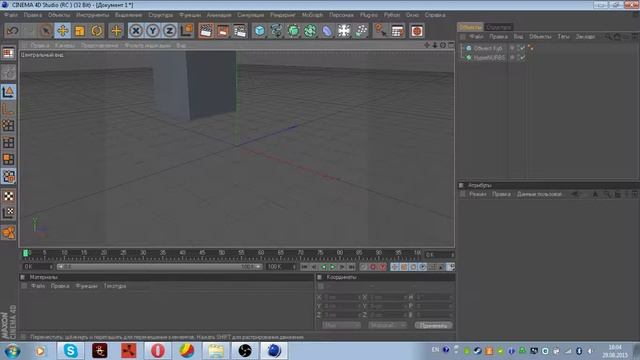Image resolution: width=640 pixels, height=360 pixels.
Task: Open the Python menu
Action: (392, 15)
